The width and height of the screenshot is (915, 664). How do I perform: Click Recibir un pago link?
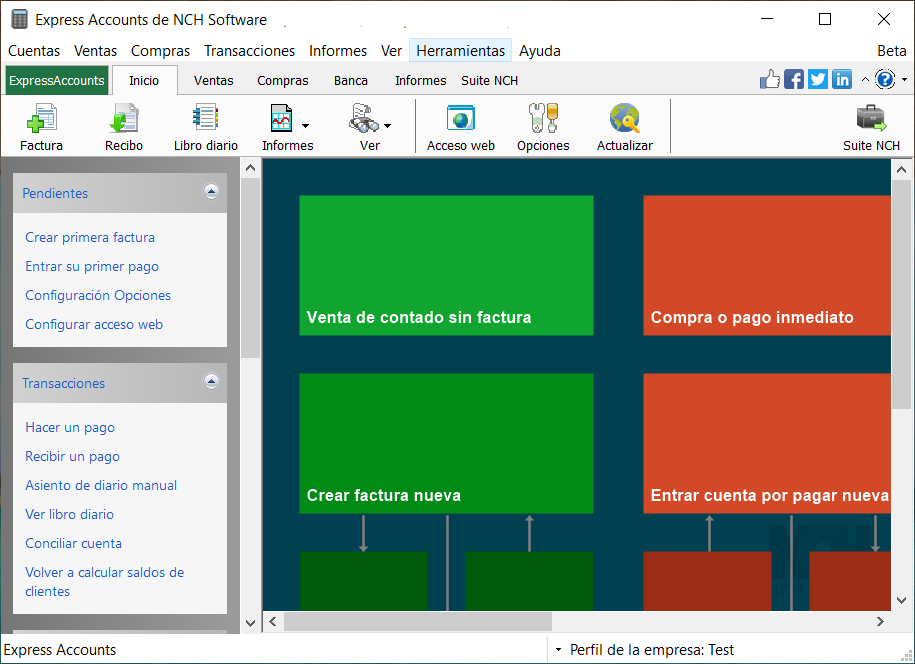tap(72, 457)
